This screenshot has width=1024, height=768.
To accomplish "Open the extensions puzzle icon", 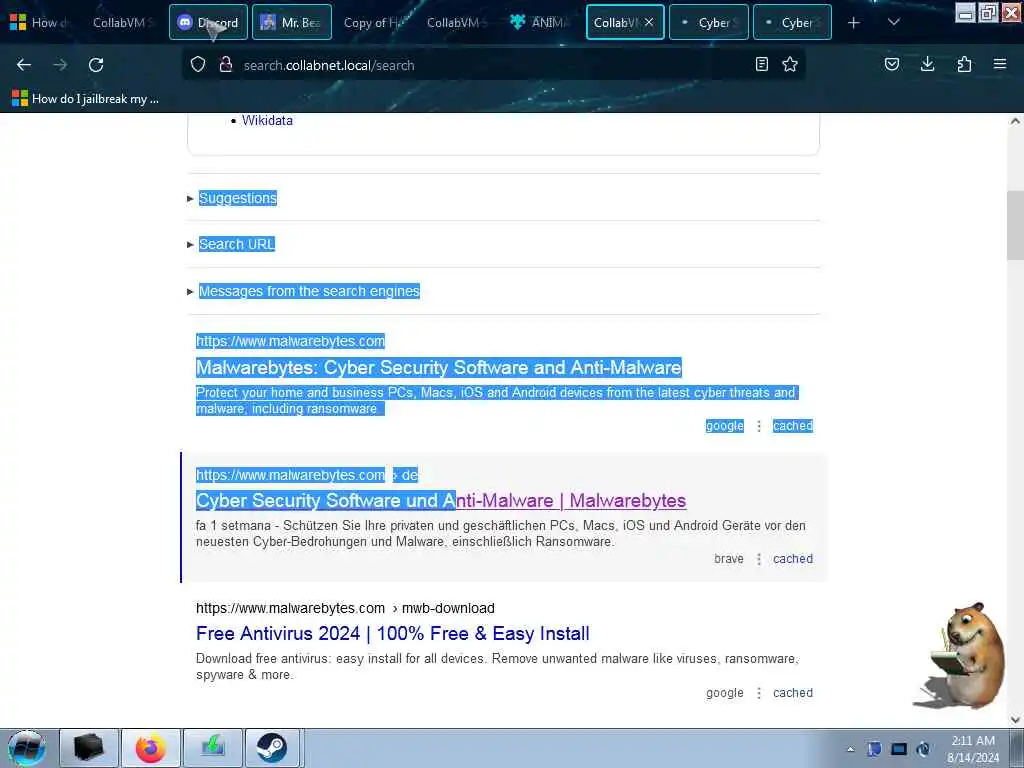I will pyautogui.click(x=964, y=64).
